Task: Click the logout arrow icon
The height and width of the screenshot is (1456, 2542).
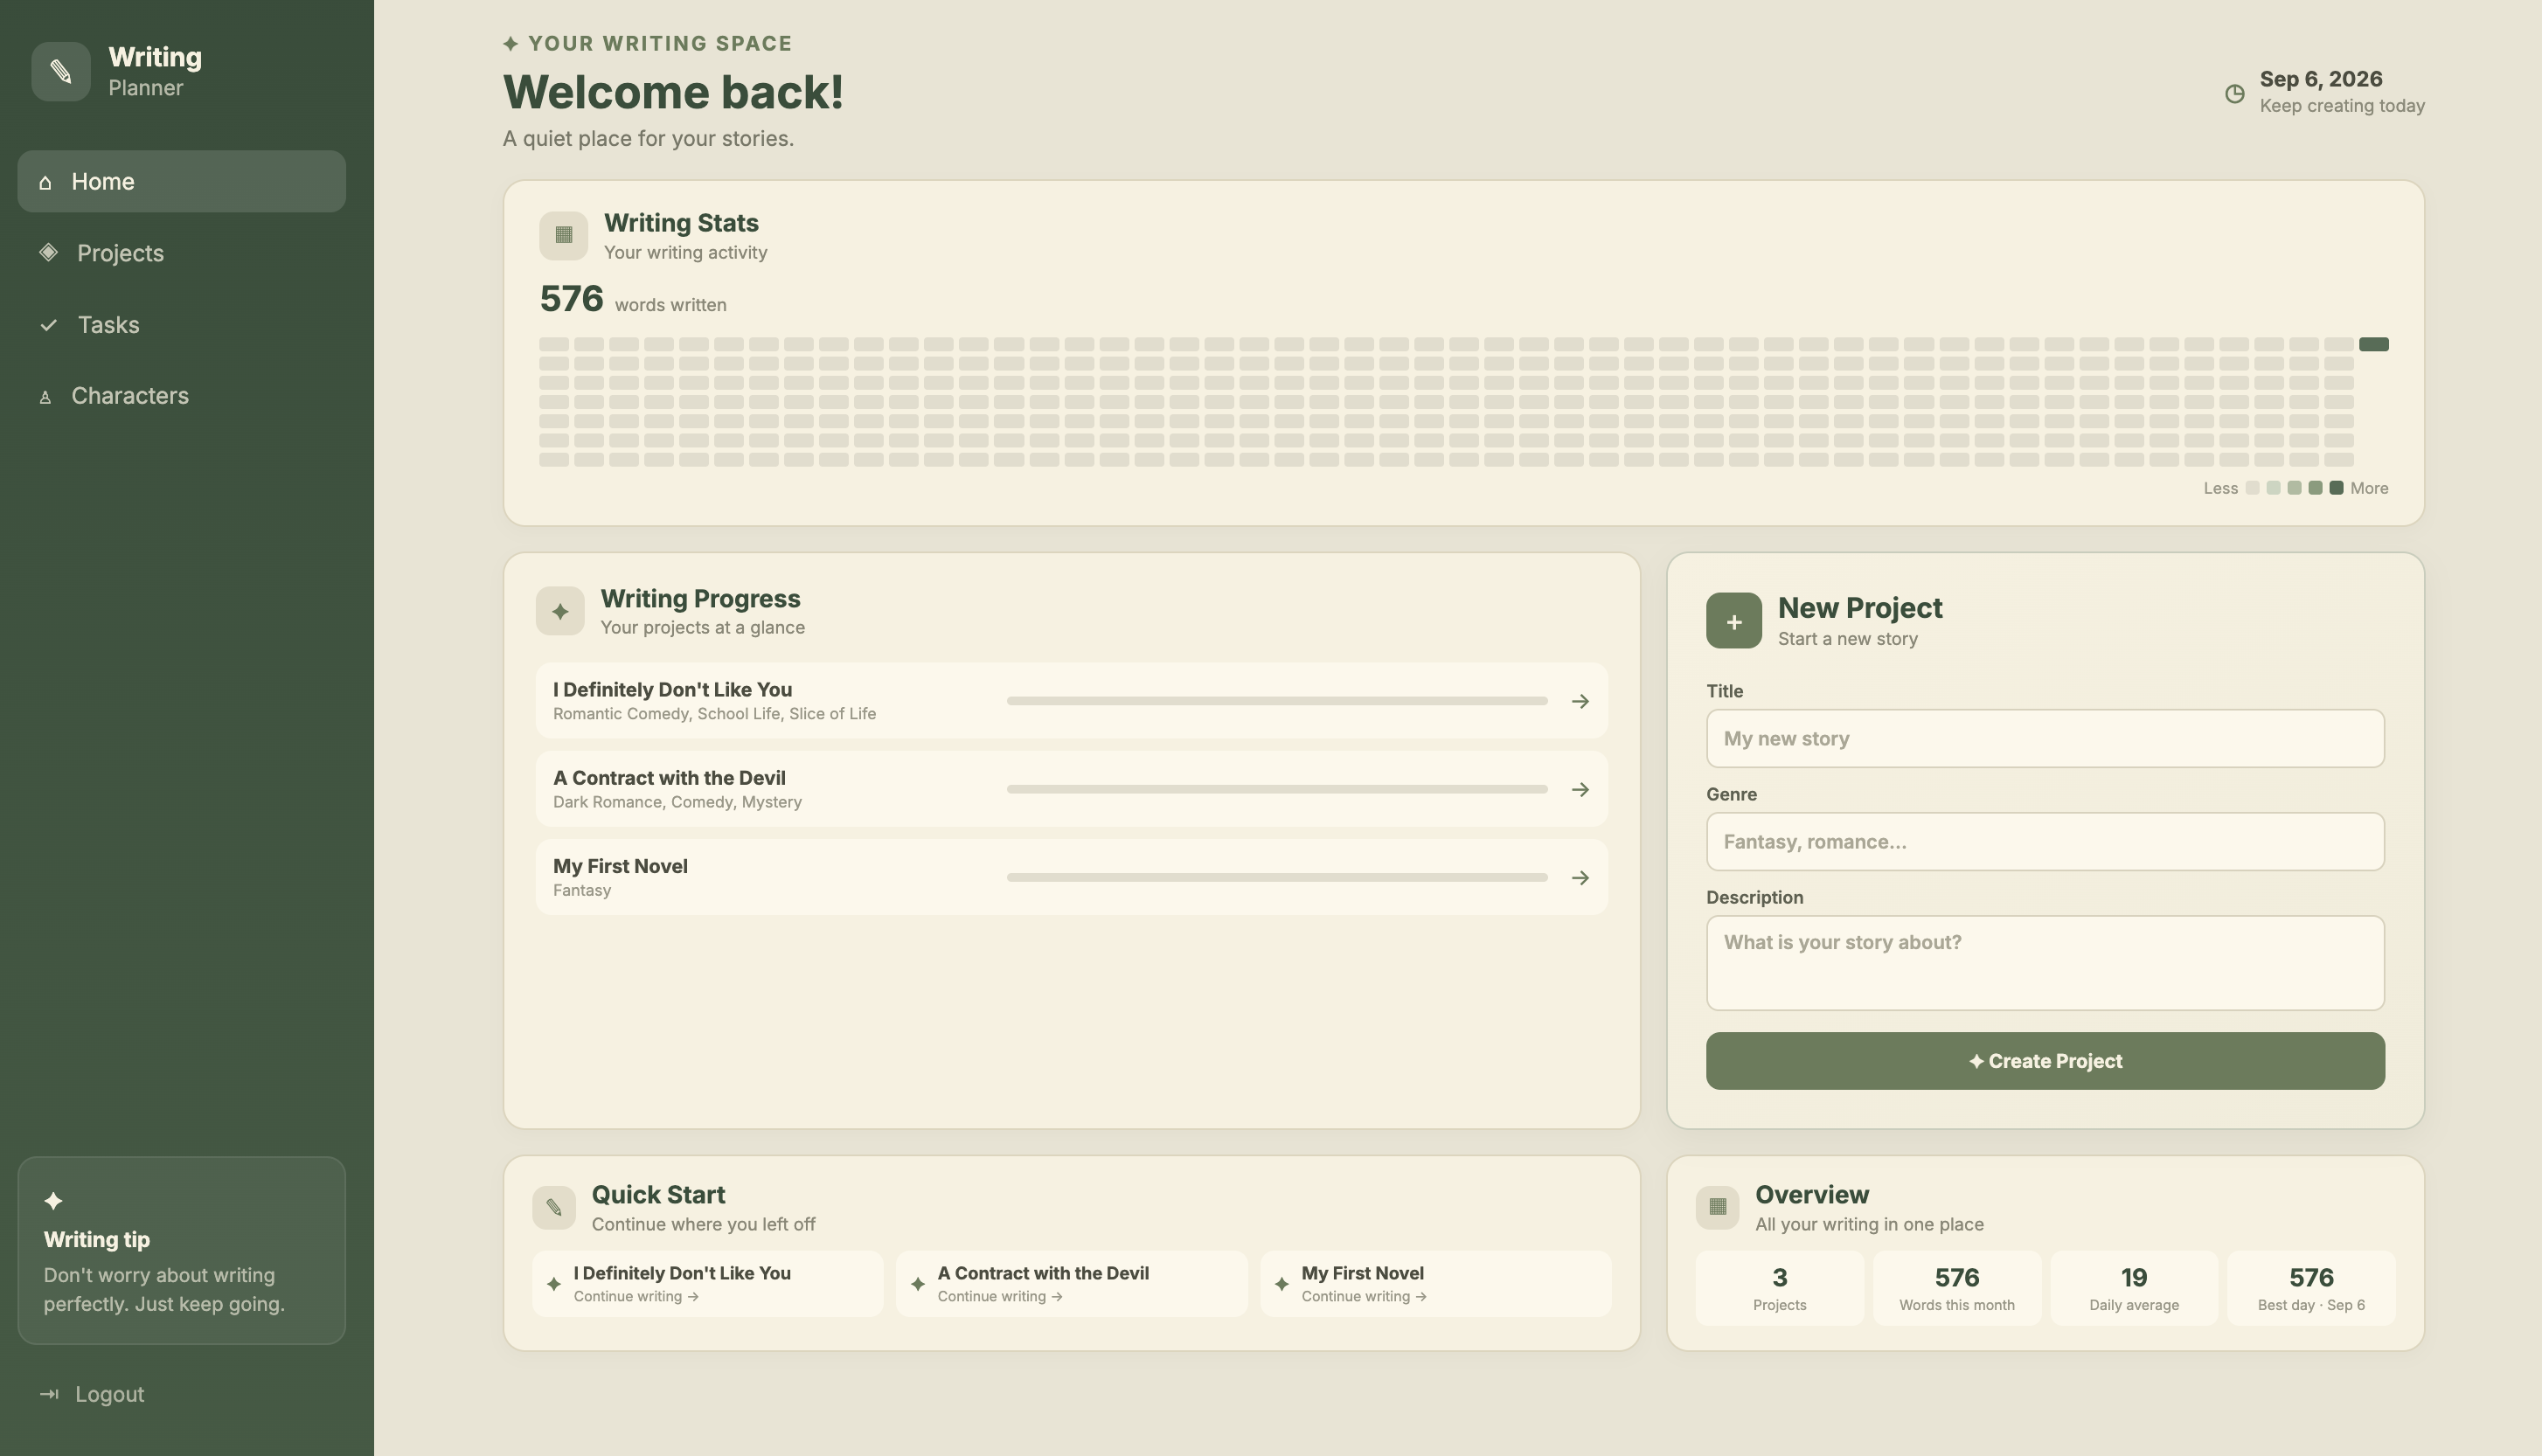Action: click(x=49, y=1394)
